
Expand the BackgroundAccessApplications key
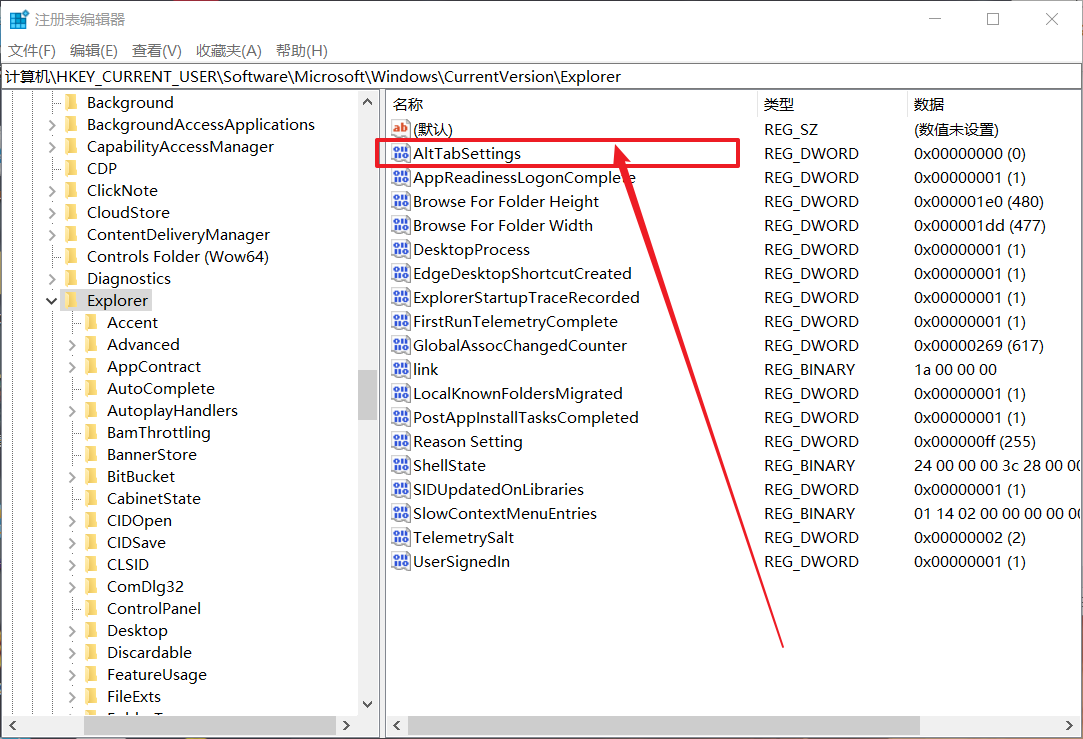point(52,125)
